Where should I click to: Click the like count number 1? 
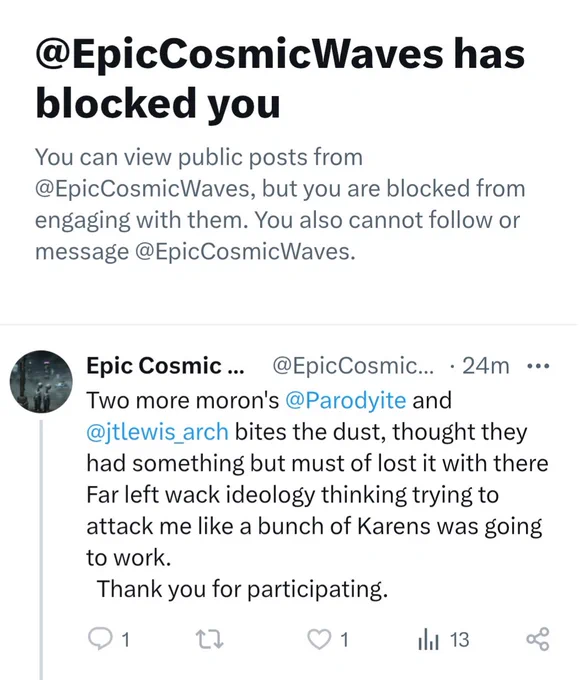344,640
